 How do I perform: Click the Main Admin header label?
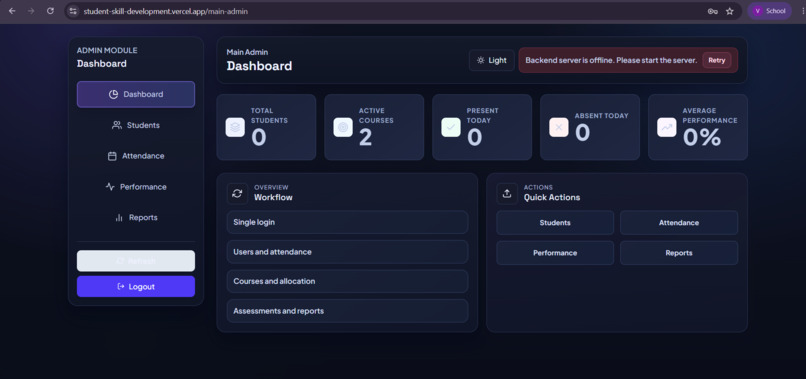point(247,52)
